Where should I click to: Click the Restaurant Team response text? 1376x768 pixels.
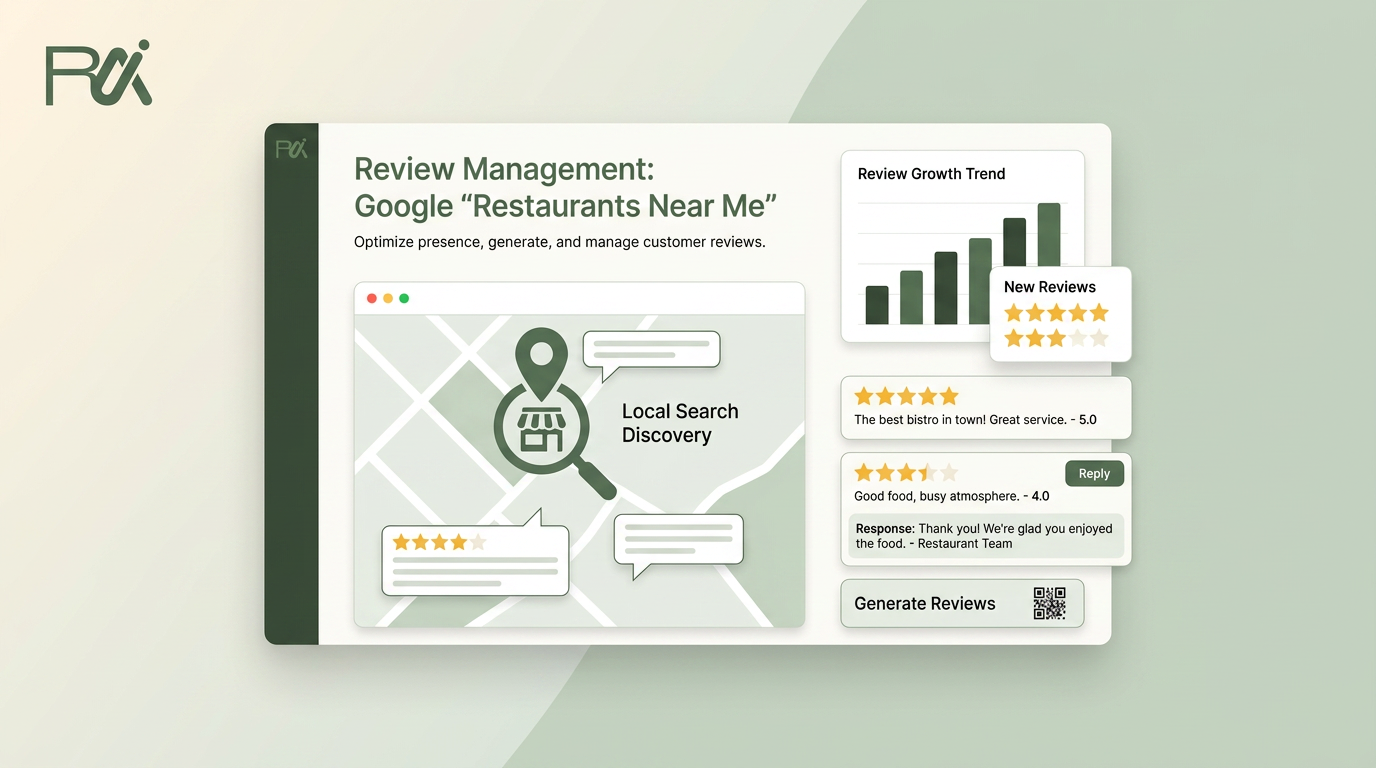986,536
